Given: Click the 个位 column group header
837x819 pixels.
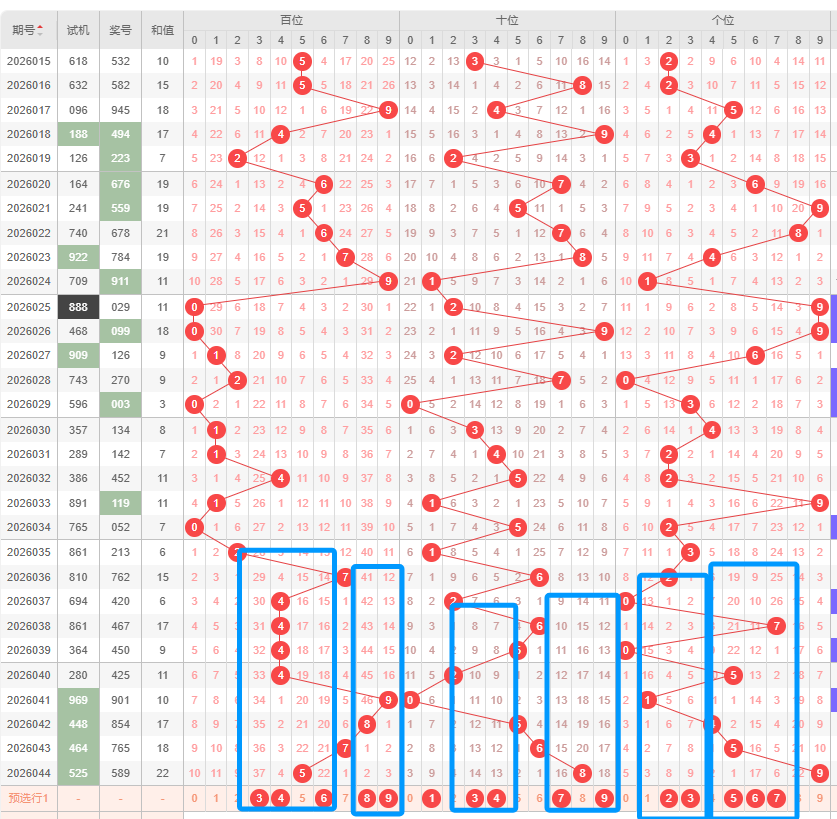Looking at the screenshot, I should pos(722,19).
